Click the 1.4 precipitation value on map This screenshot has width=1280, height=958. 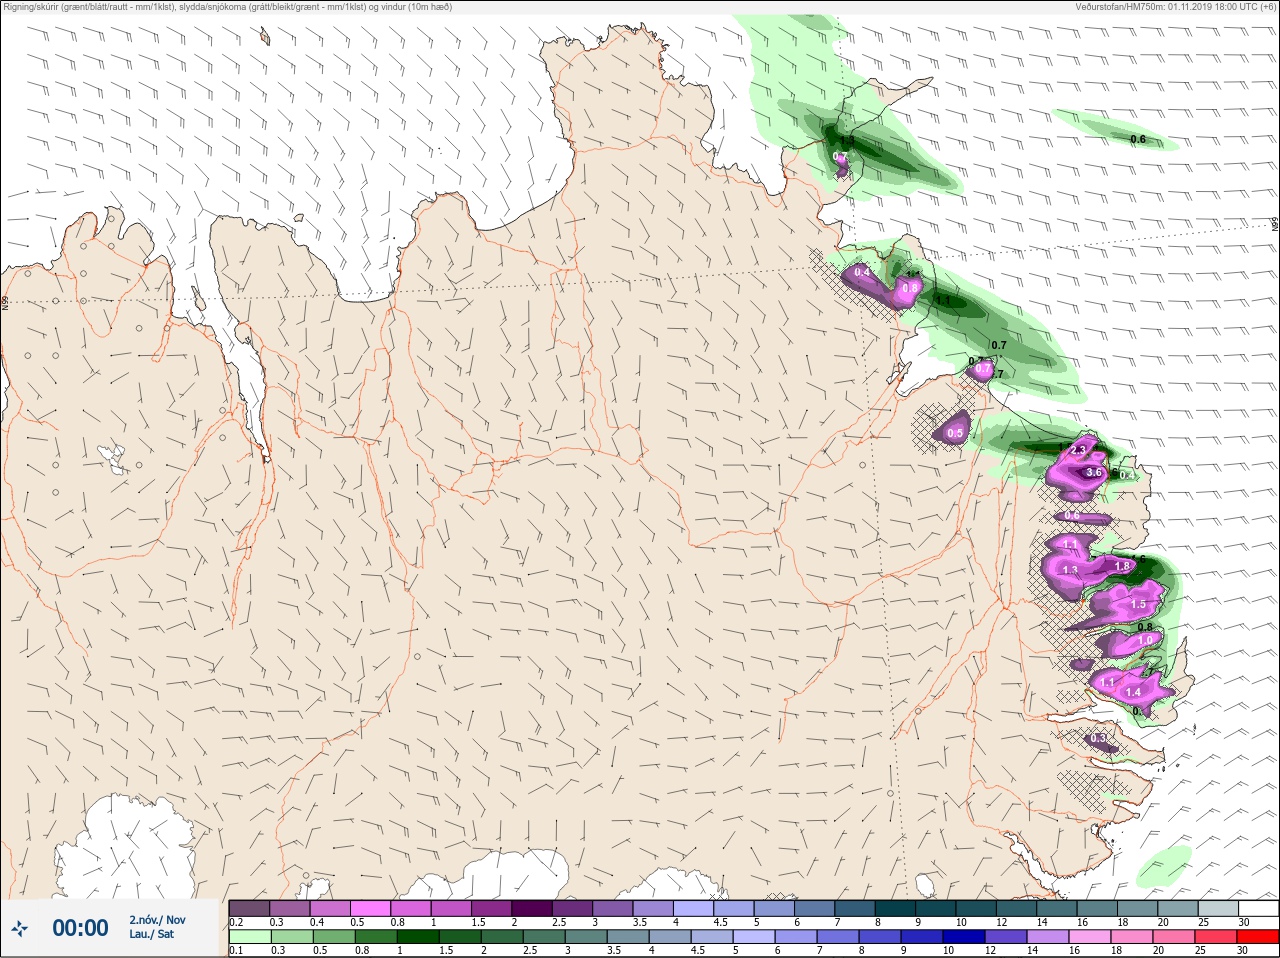click(x=1133, y=692)
